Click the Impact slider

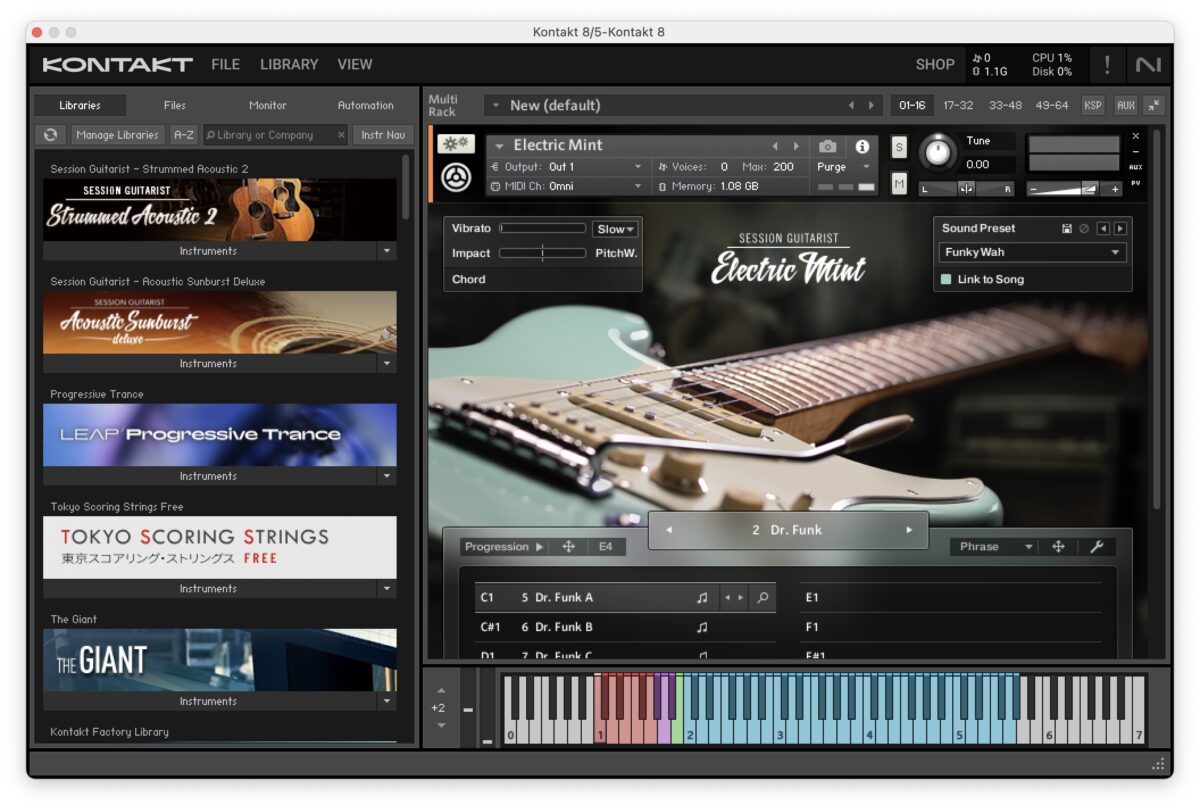(542, 254)
